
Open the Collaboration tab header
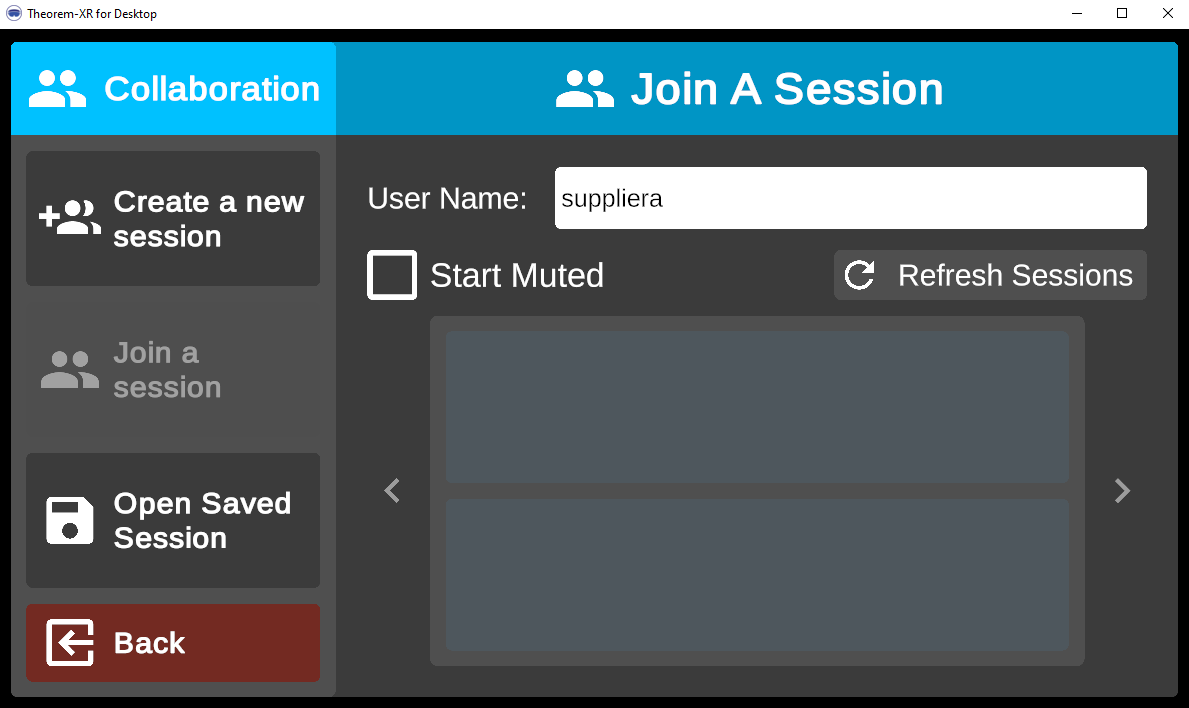[x=173, y=89]
